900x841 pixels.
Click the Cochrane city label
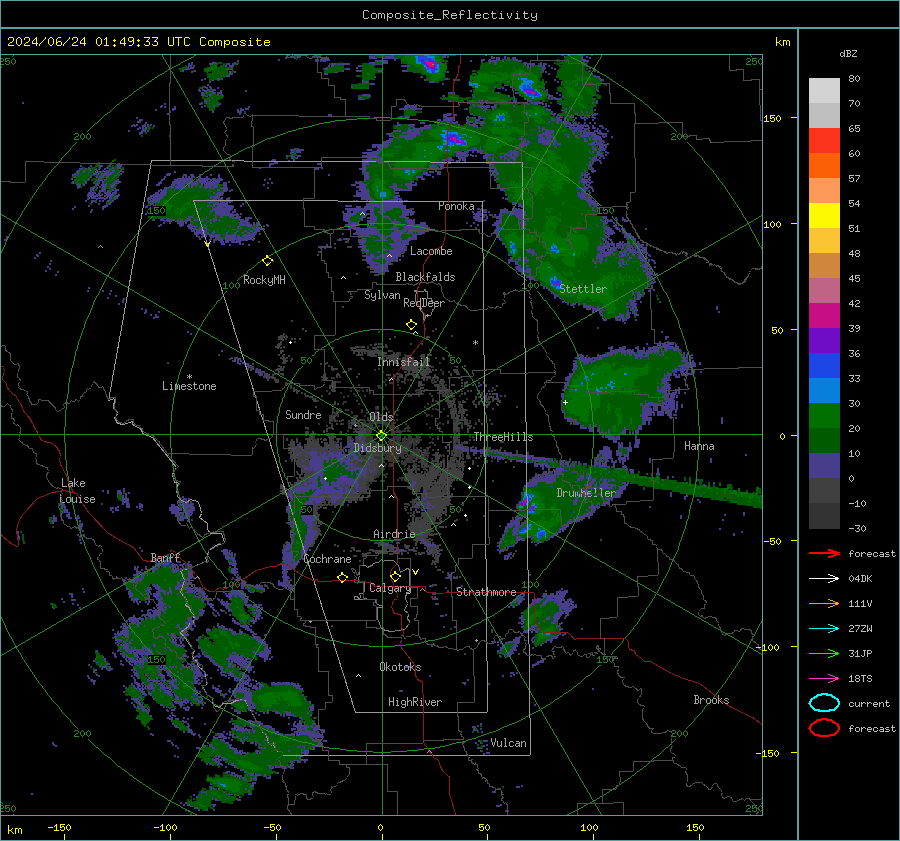click(327, 559)
